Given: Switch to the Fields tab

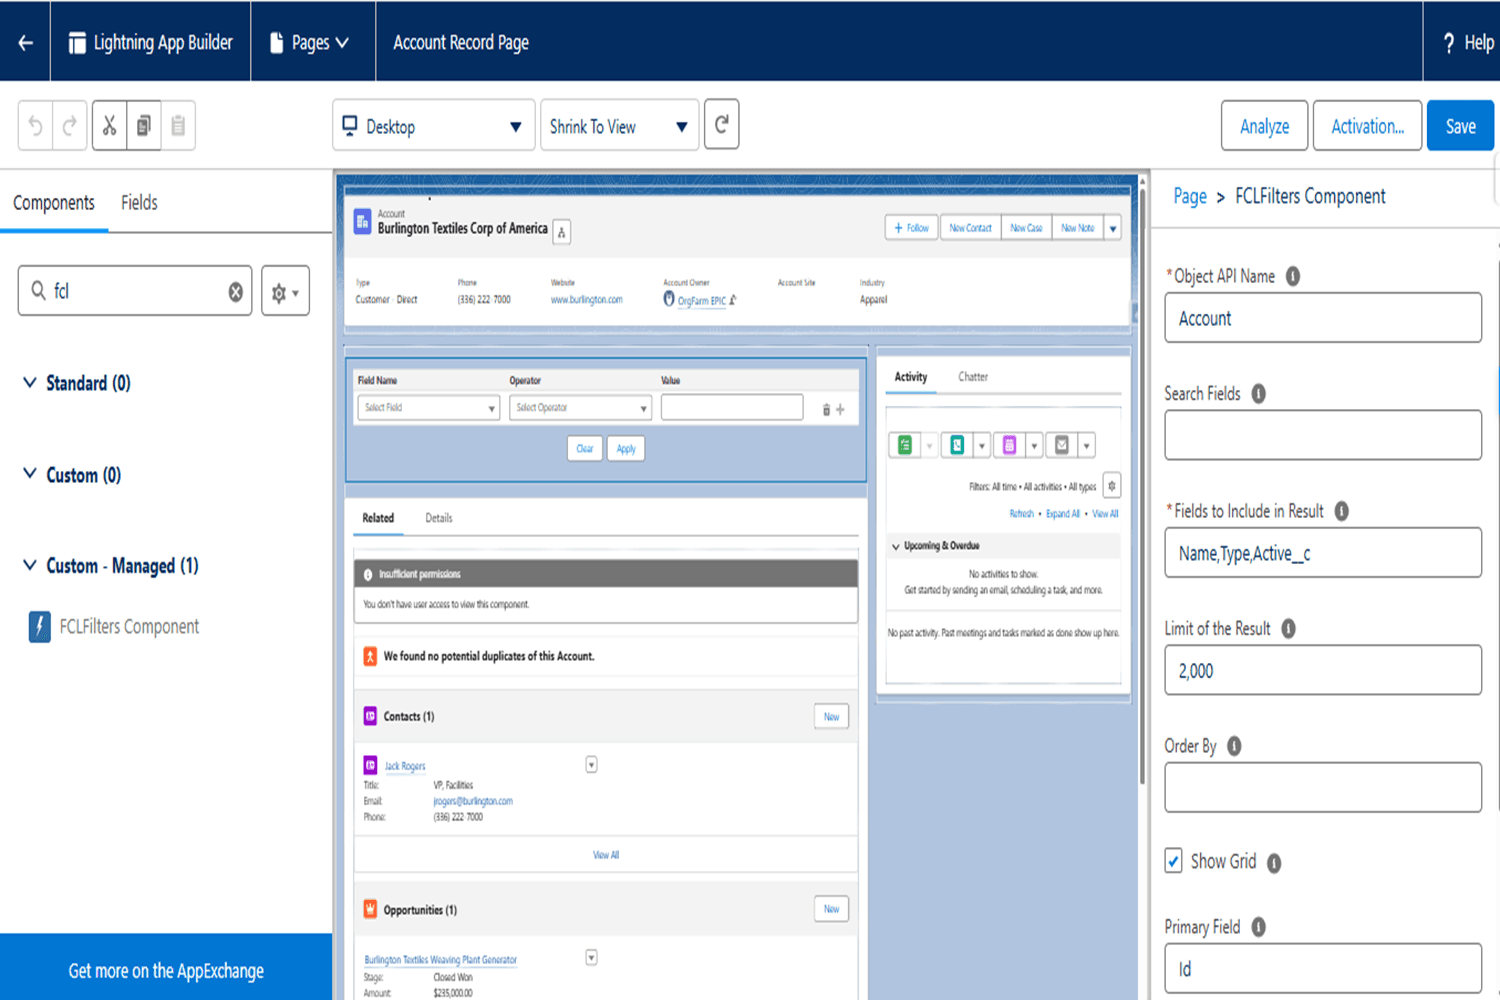Looking at the screenshot, I should coord(139,202).
